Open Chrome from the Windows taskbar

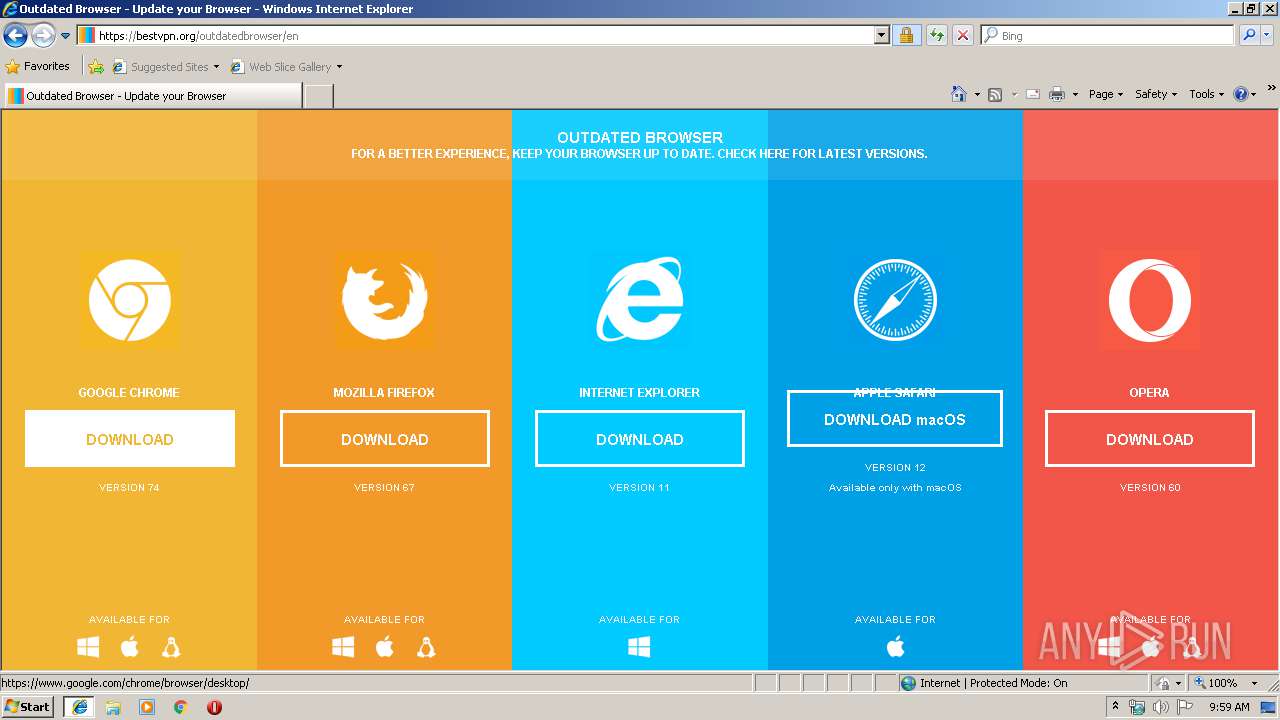click(180, 707)
